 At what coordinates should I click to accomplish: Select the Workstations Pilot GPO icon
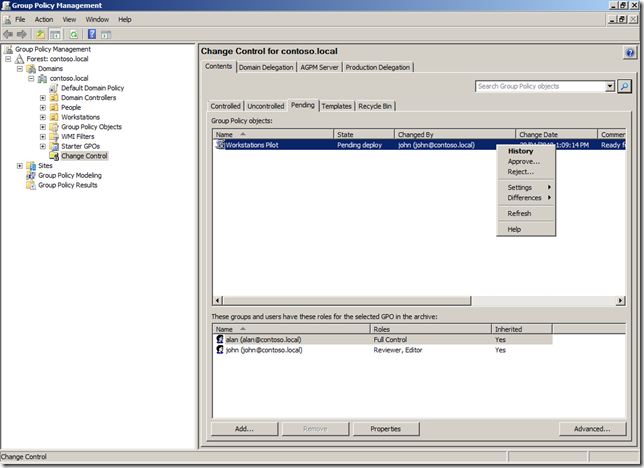coord(220,145)
